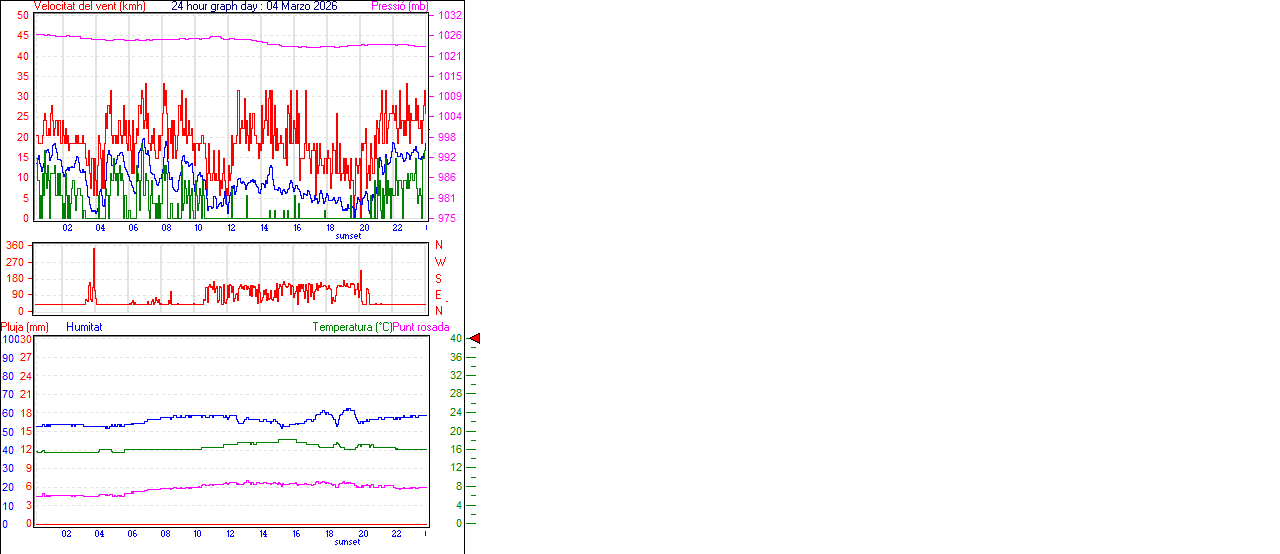The height and width of the screenshot is (554, 1280).
Task: Select the blue 'Humitat' label
Action: (x=84, y=327)
